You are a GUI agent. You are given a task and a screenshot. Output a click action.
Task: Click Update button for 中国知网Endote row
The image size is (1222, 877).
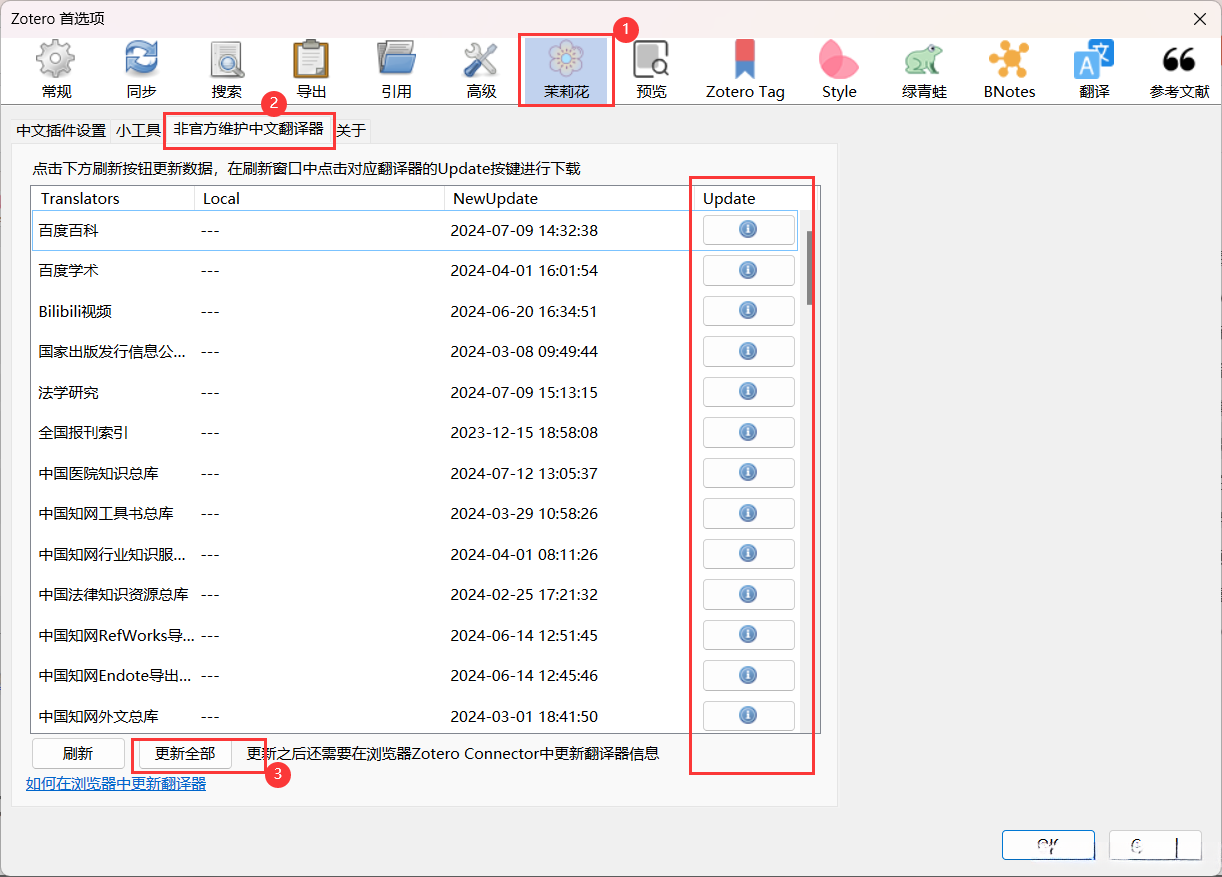point(748,675)
